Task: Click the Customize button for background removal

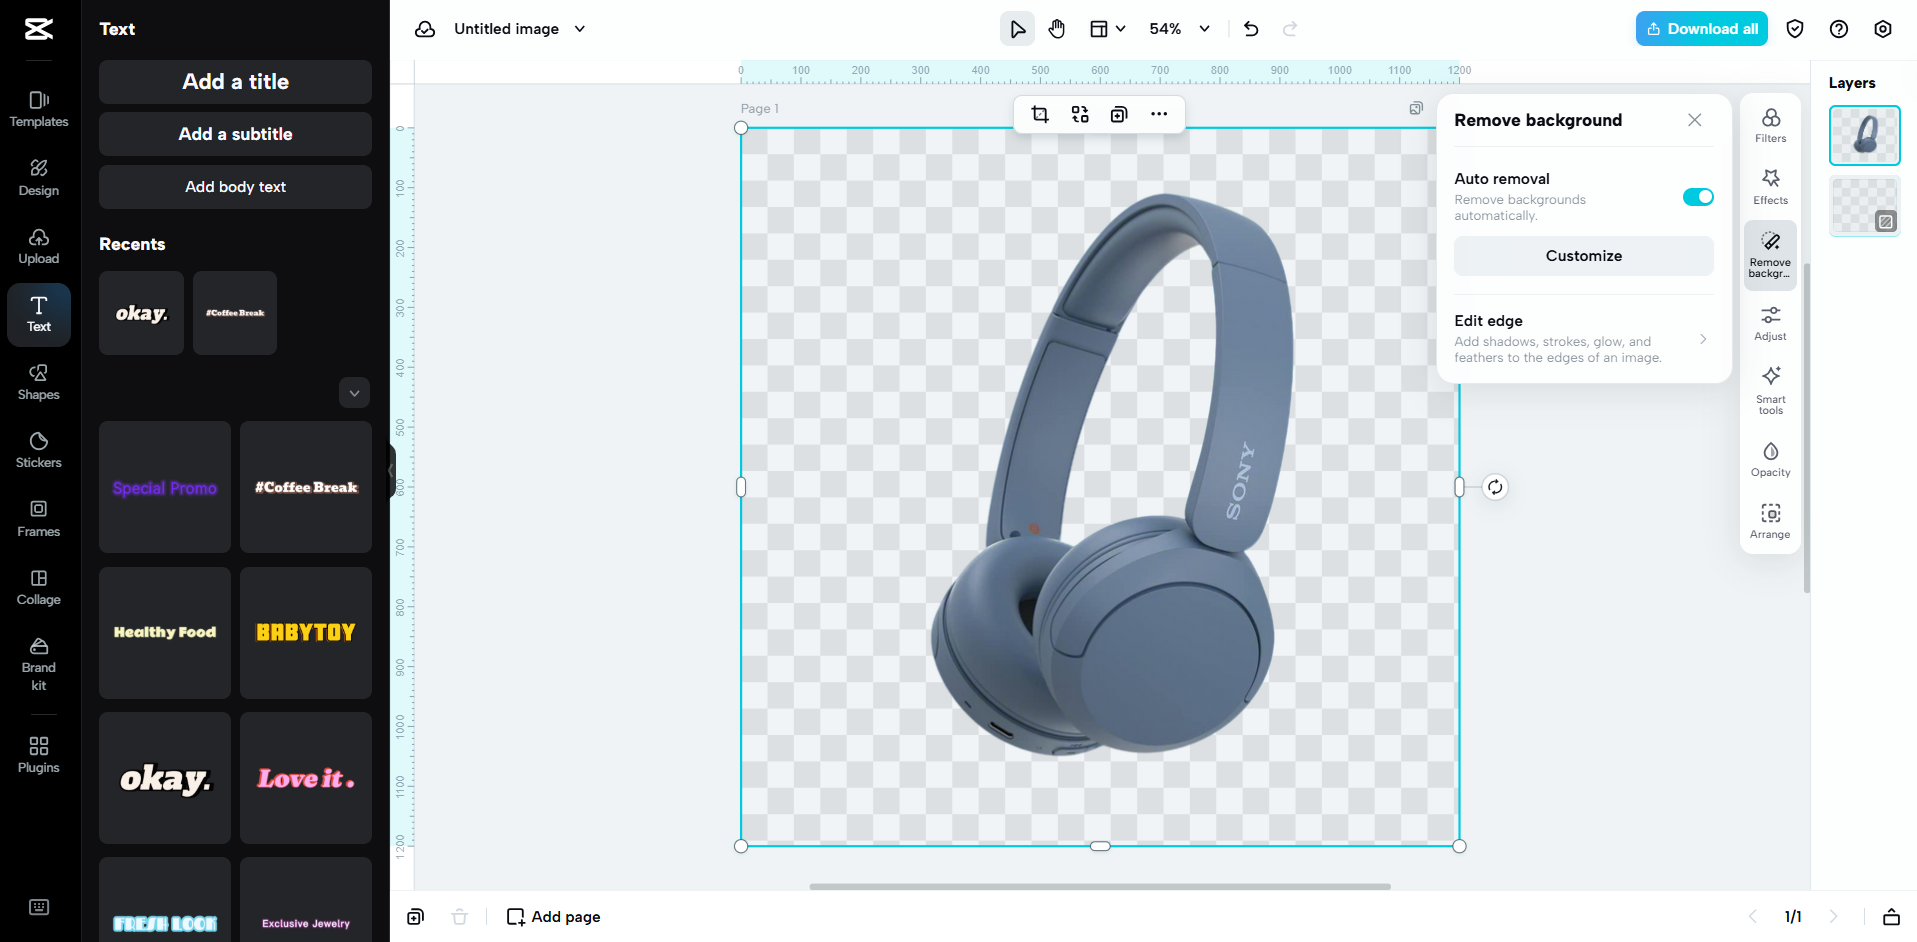Action: click(1583, 255)
